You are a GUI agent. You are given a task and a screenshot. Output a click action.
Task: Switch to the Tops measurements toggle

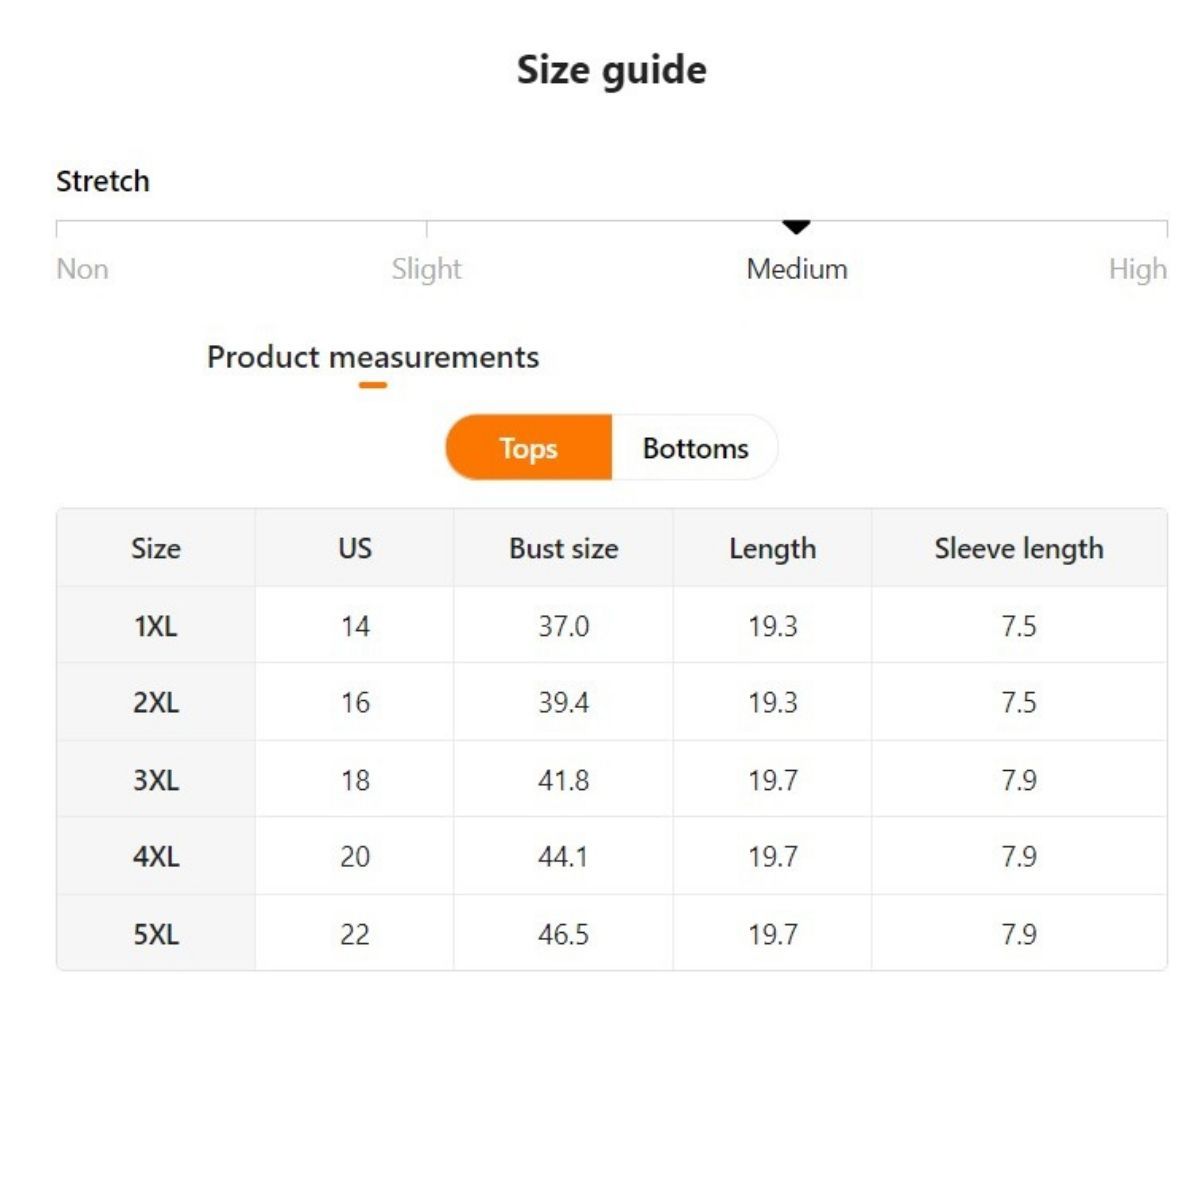pyautogui.click(x=528, y=448)
